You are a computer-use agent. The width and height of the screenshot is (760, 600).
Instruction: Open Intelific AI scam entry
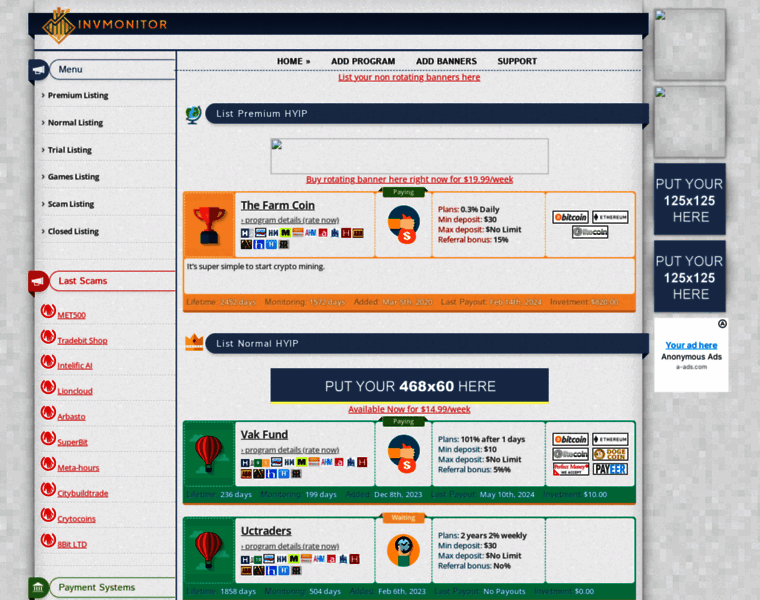(75, 366)
